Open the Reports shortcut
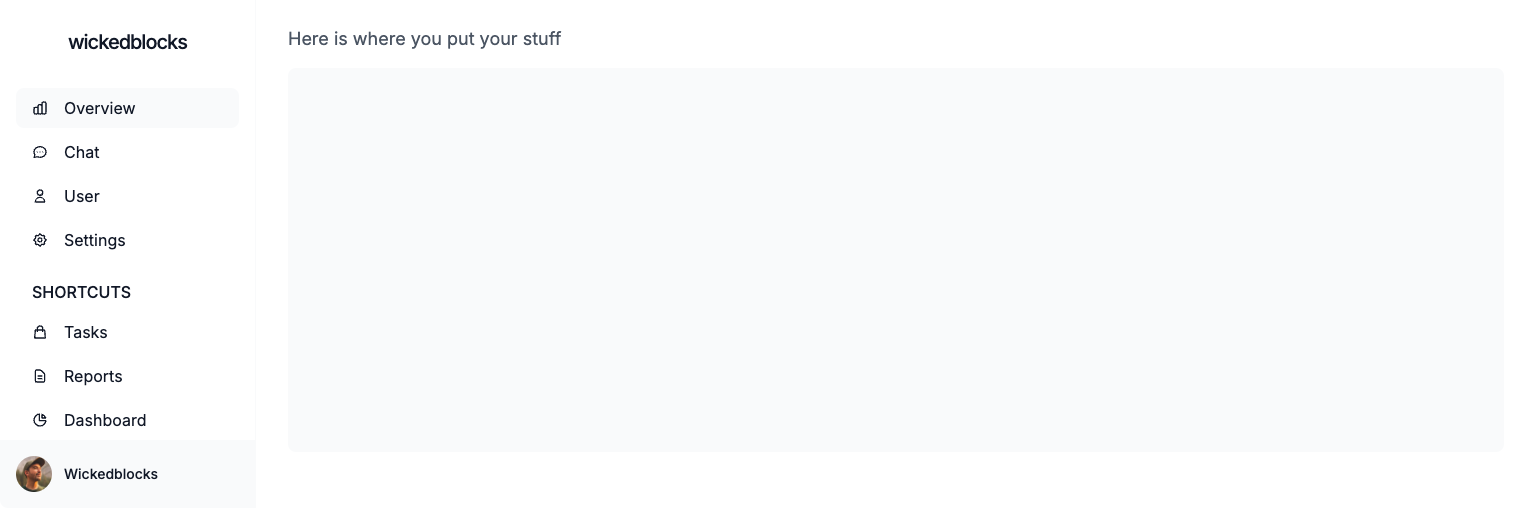The image size is (1536, 508). (x=127, y=376)
